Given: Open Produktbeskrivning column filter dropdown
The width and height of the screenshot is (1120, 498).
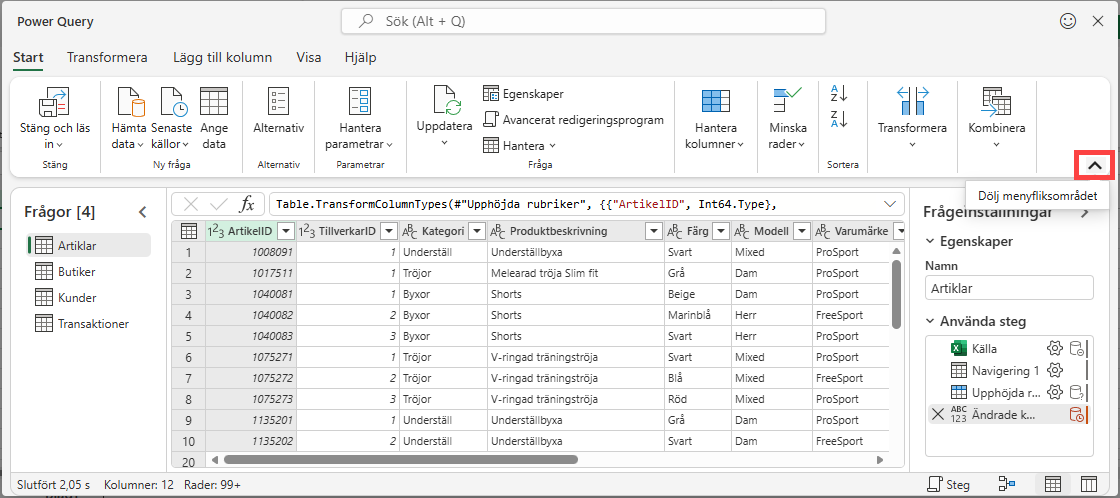Looking at the screenshot, I should tap(654, 231).
